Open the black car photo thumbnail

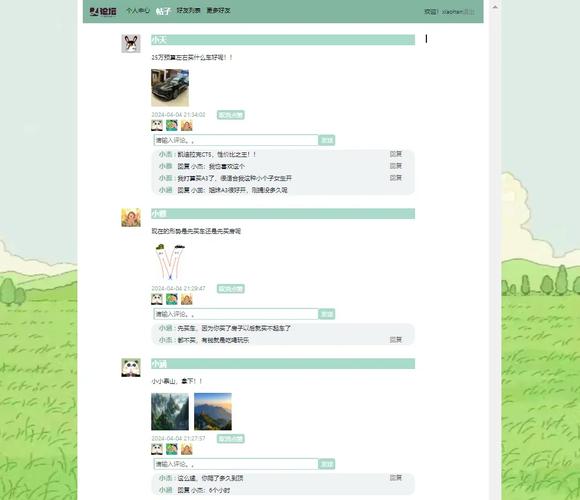[170, 88]
